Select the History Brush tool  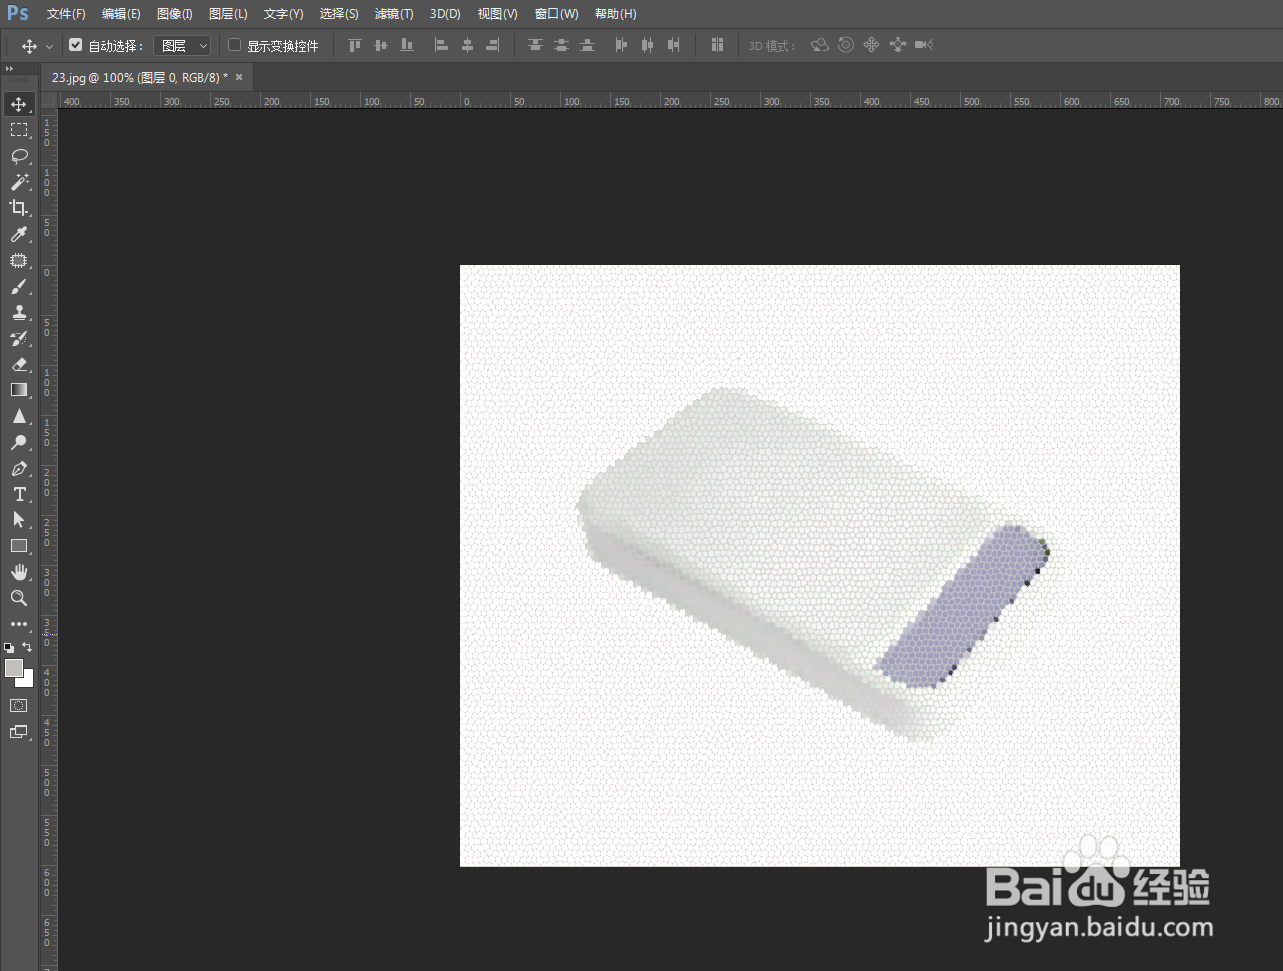(19, 338)
